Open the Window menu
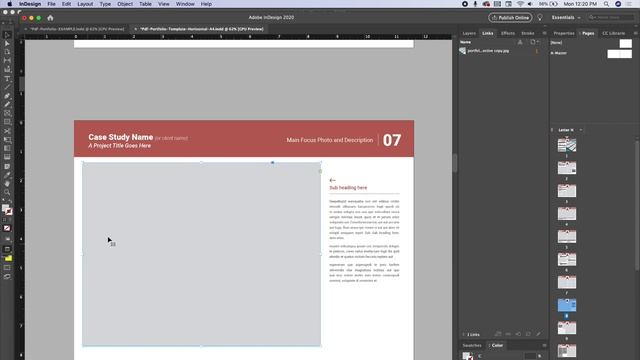 185,4
